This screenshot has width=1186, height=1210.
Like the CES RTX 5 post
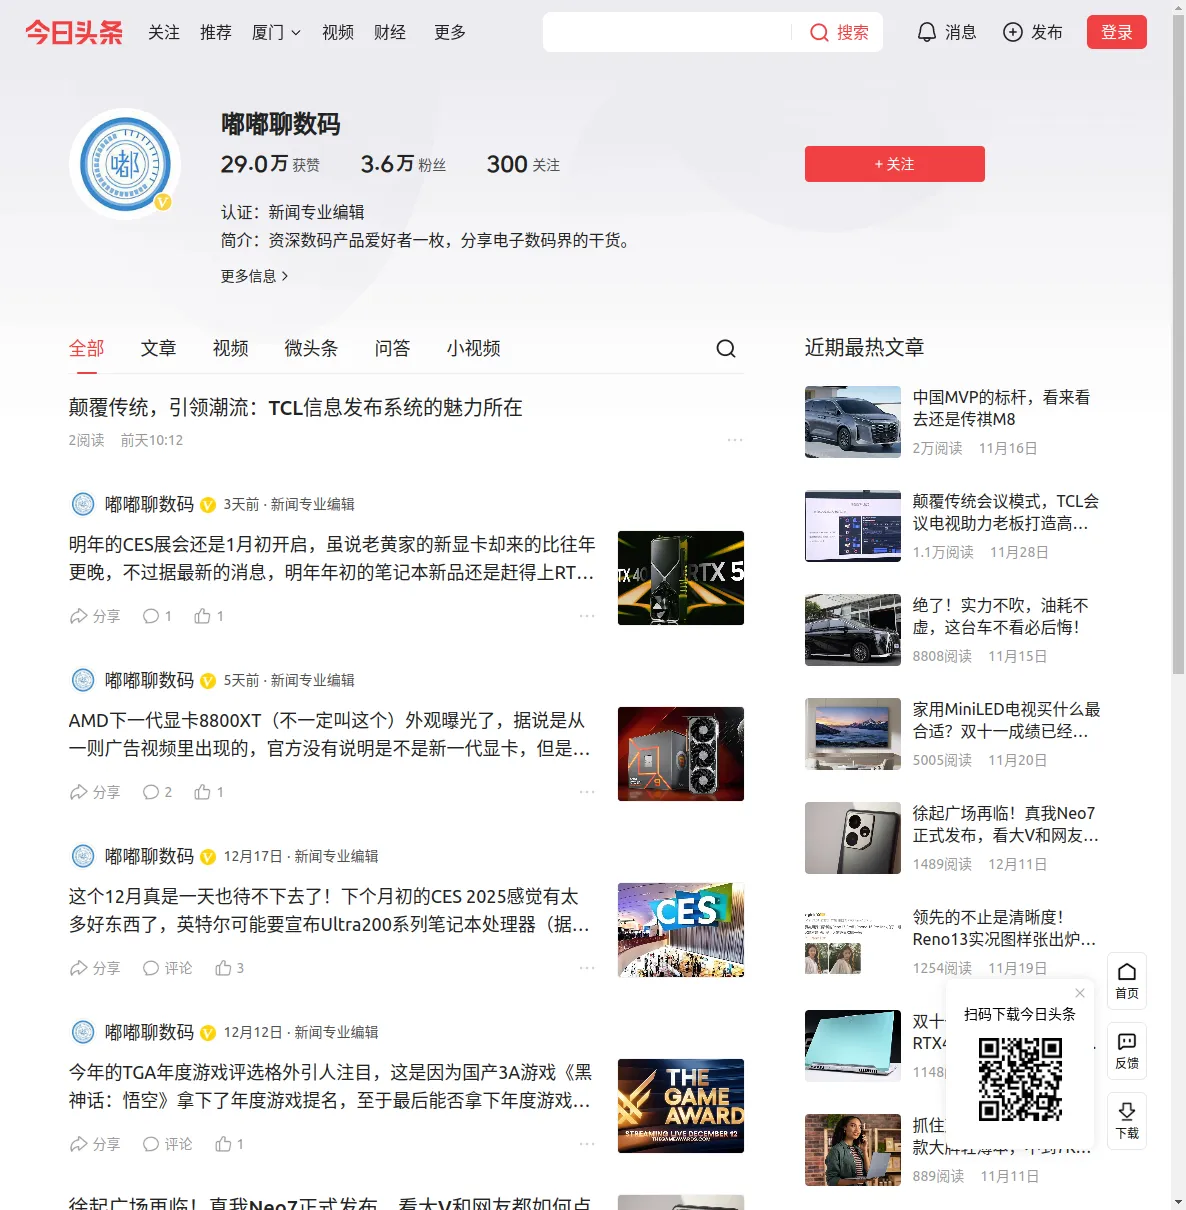point(209,616)
